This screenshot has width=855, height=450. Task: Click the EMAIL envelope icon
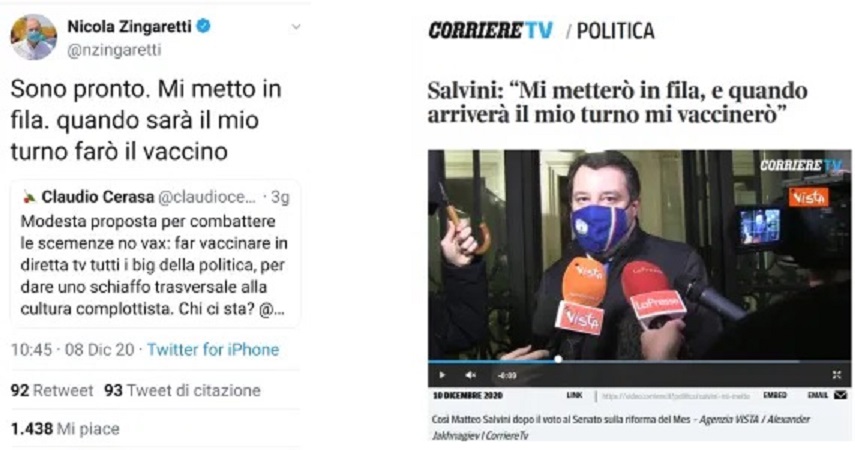tap(841, 395)
